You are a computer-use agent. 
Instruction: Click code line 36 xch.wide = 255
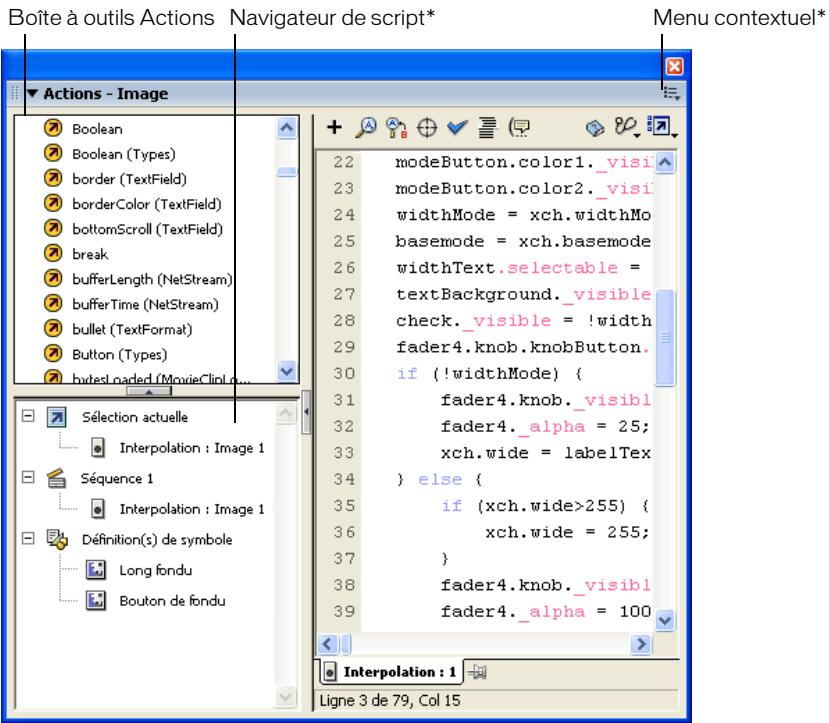567,532
